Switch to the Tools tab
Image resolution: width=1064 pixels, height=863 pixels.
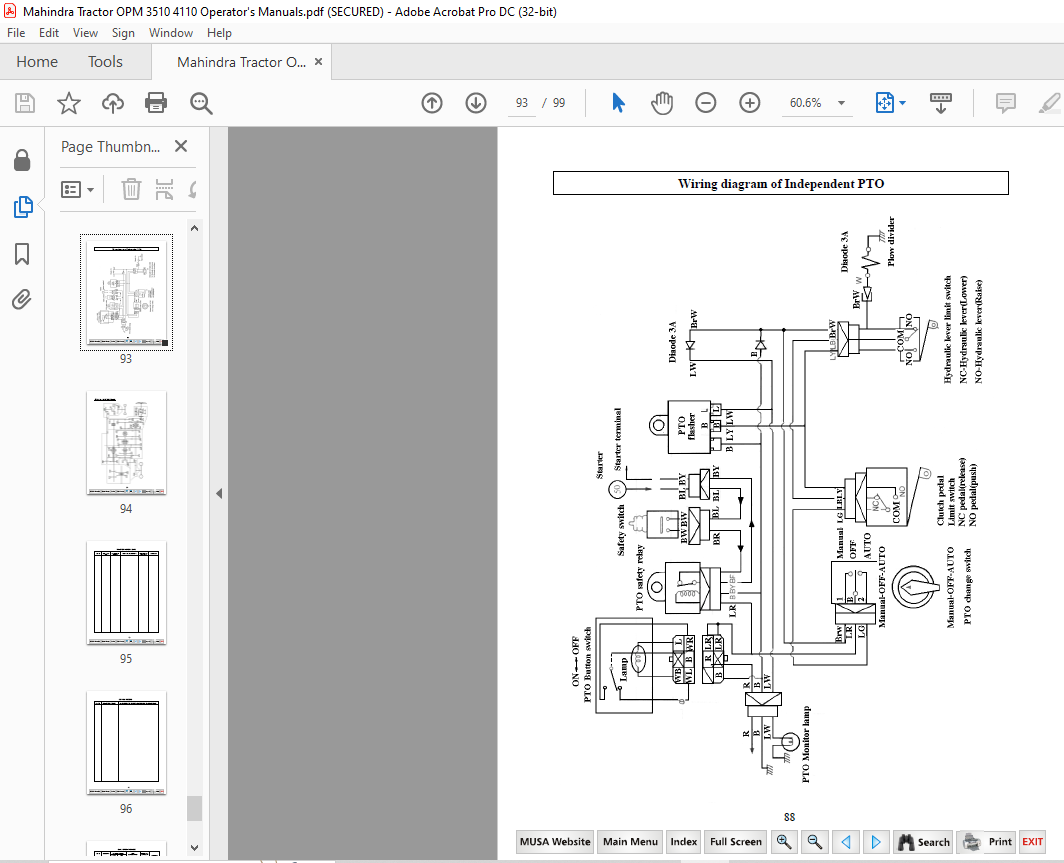(105, 62)
